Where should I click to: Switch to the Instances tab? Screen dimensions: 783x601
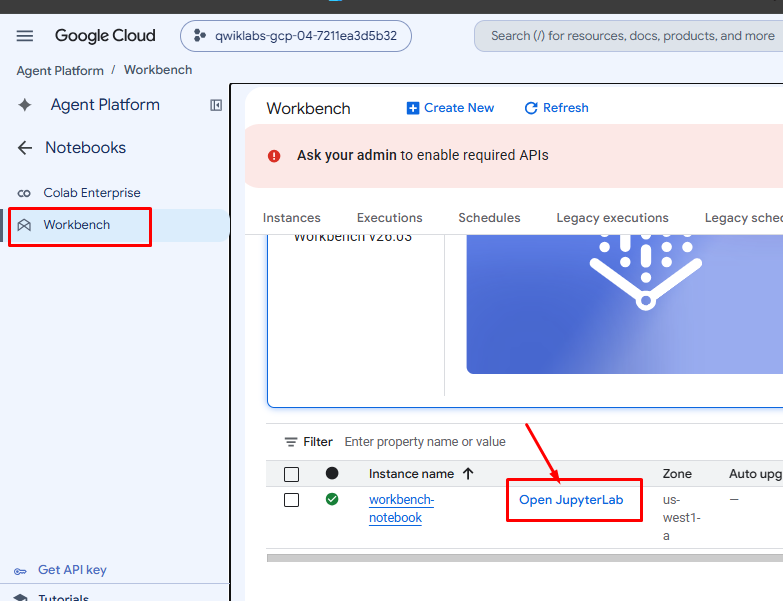(292, 218)
